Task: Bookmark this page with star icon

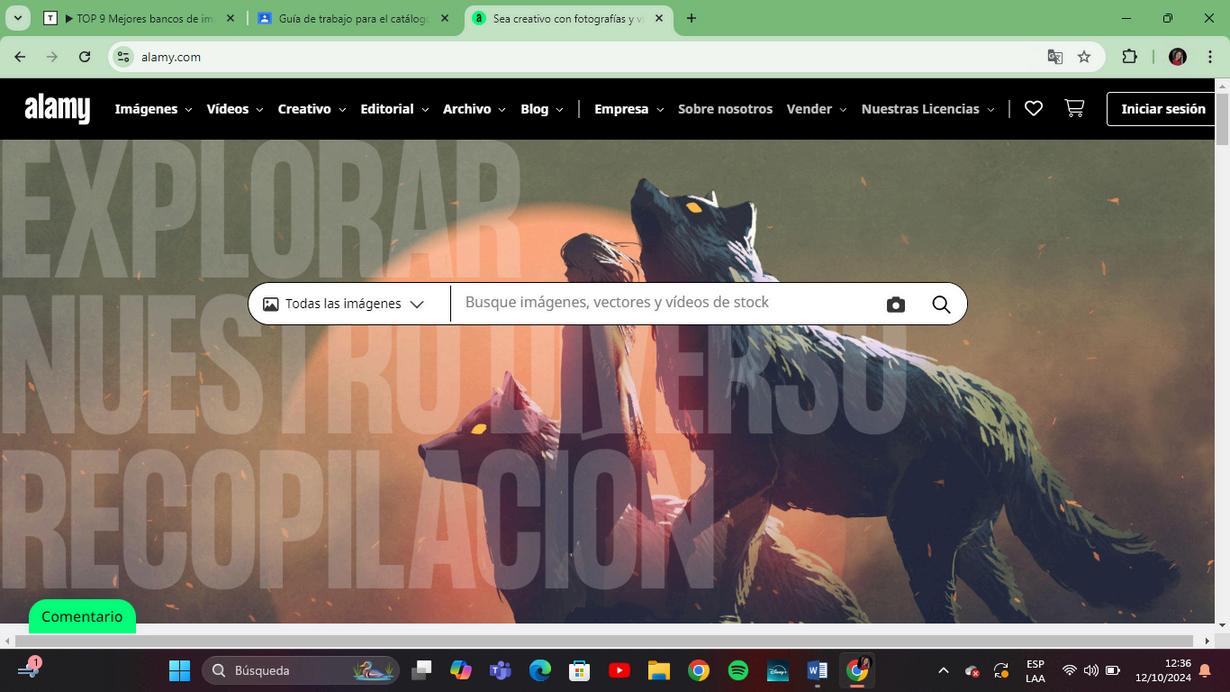Action: (x=1084, y=57)
